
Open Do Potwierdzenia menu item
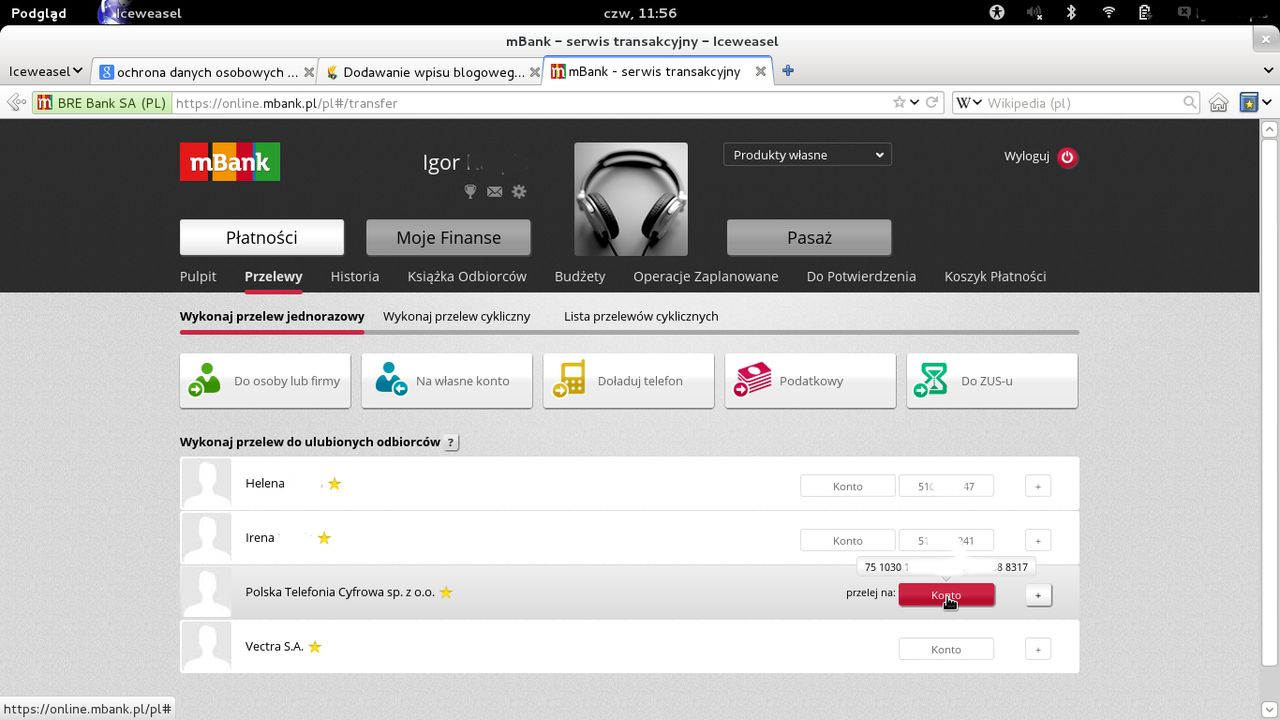[x=861, y=276]
